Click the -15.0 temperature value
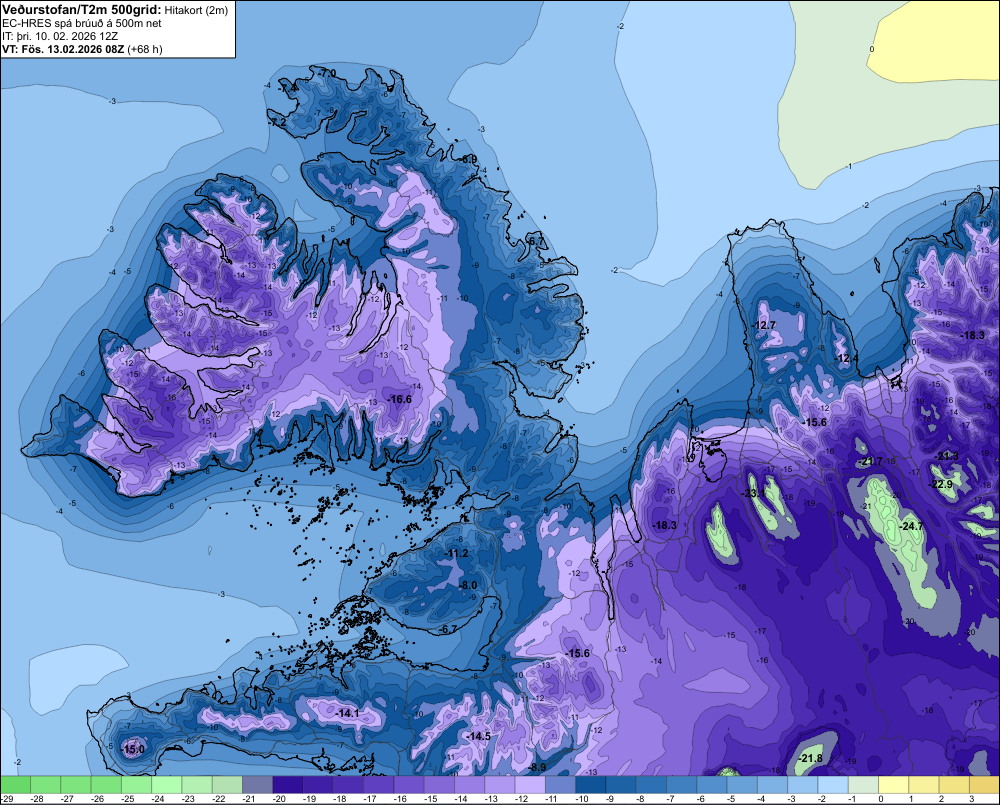The height and width of the screenshot is (805, 1000). [x=133, y=750]
